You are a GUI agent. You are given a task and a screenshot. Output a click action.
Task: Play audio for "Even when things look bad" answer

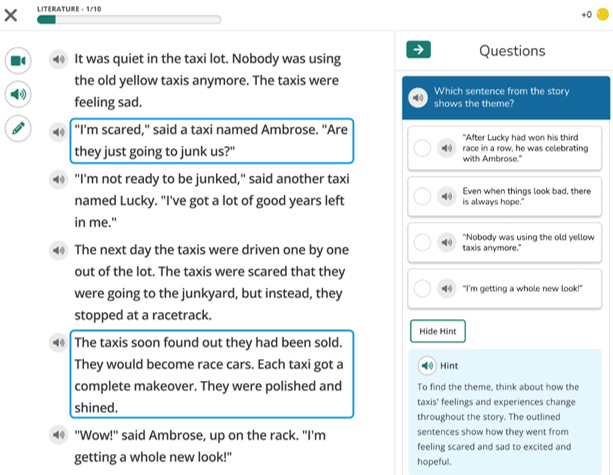(447, 195)
